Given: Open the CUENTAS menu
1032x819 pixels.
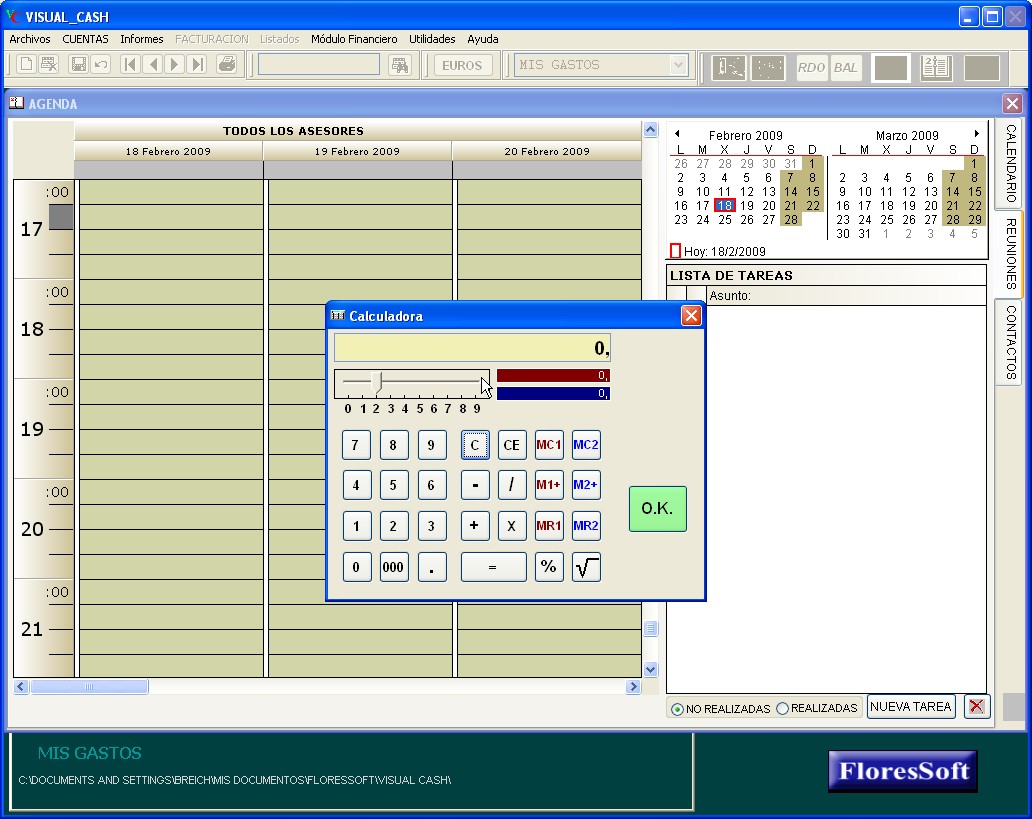Looking at the screenshot, I should click(x=86, y=39).
